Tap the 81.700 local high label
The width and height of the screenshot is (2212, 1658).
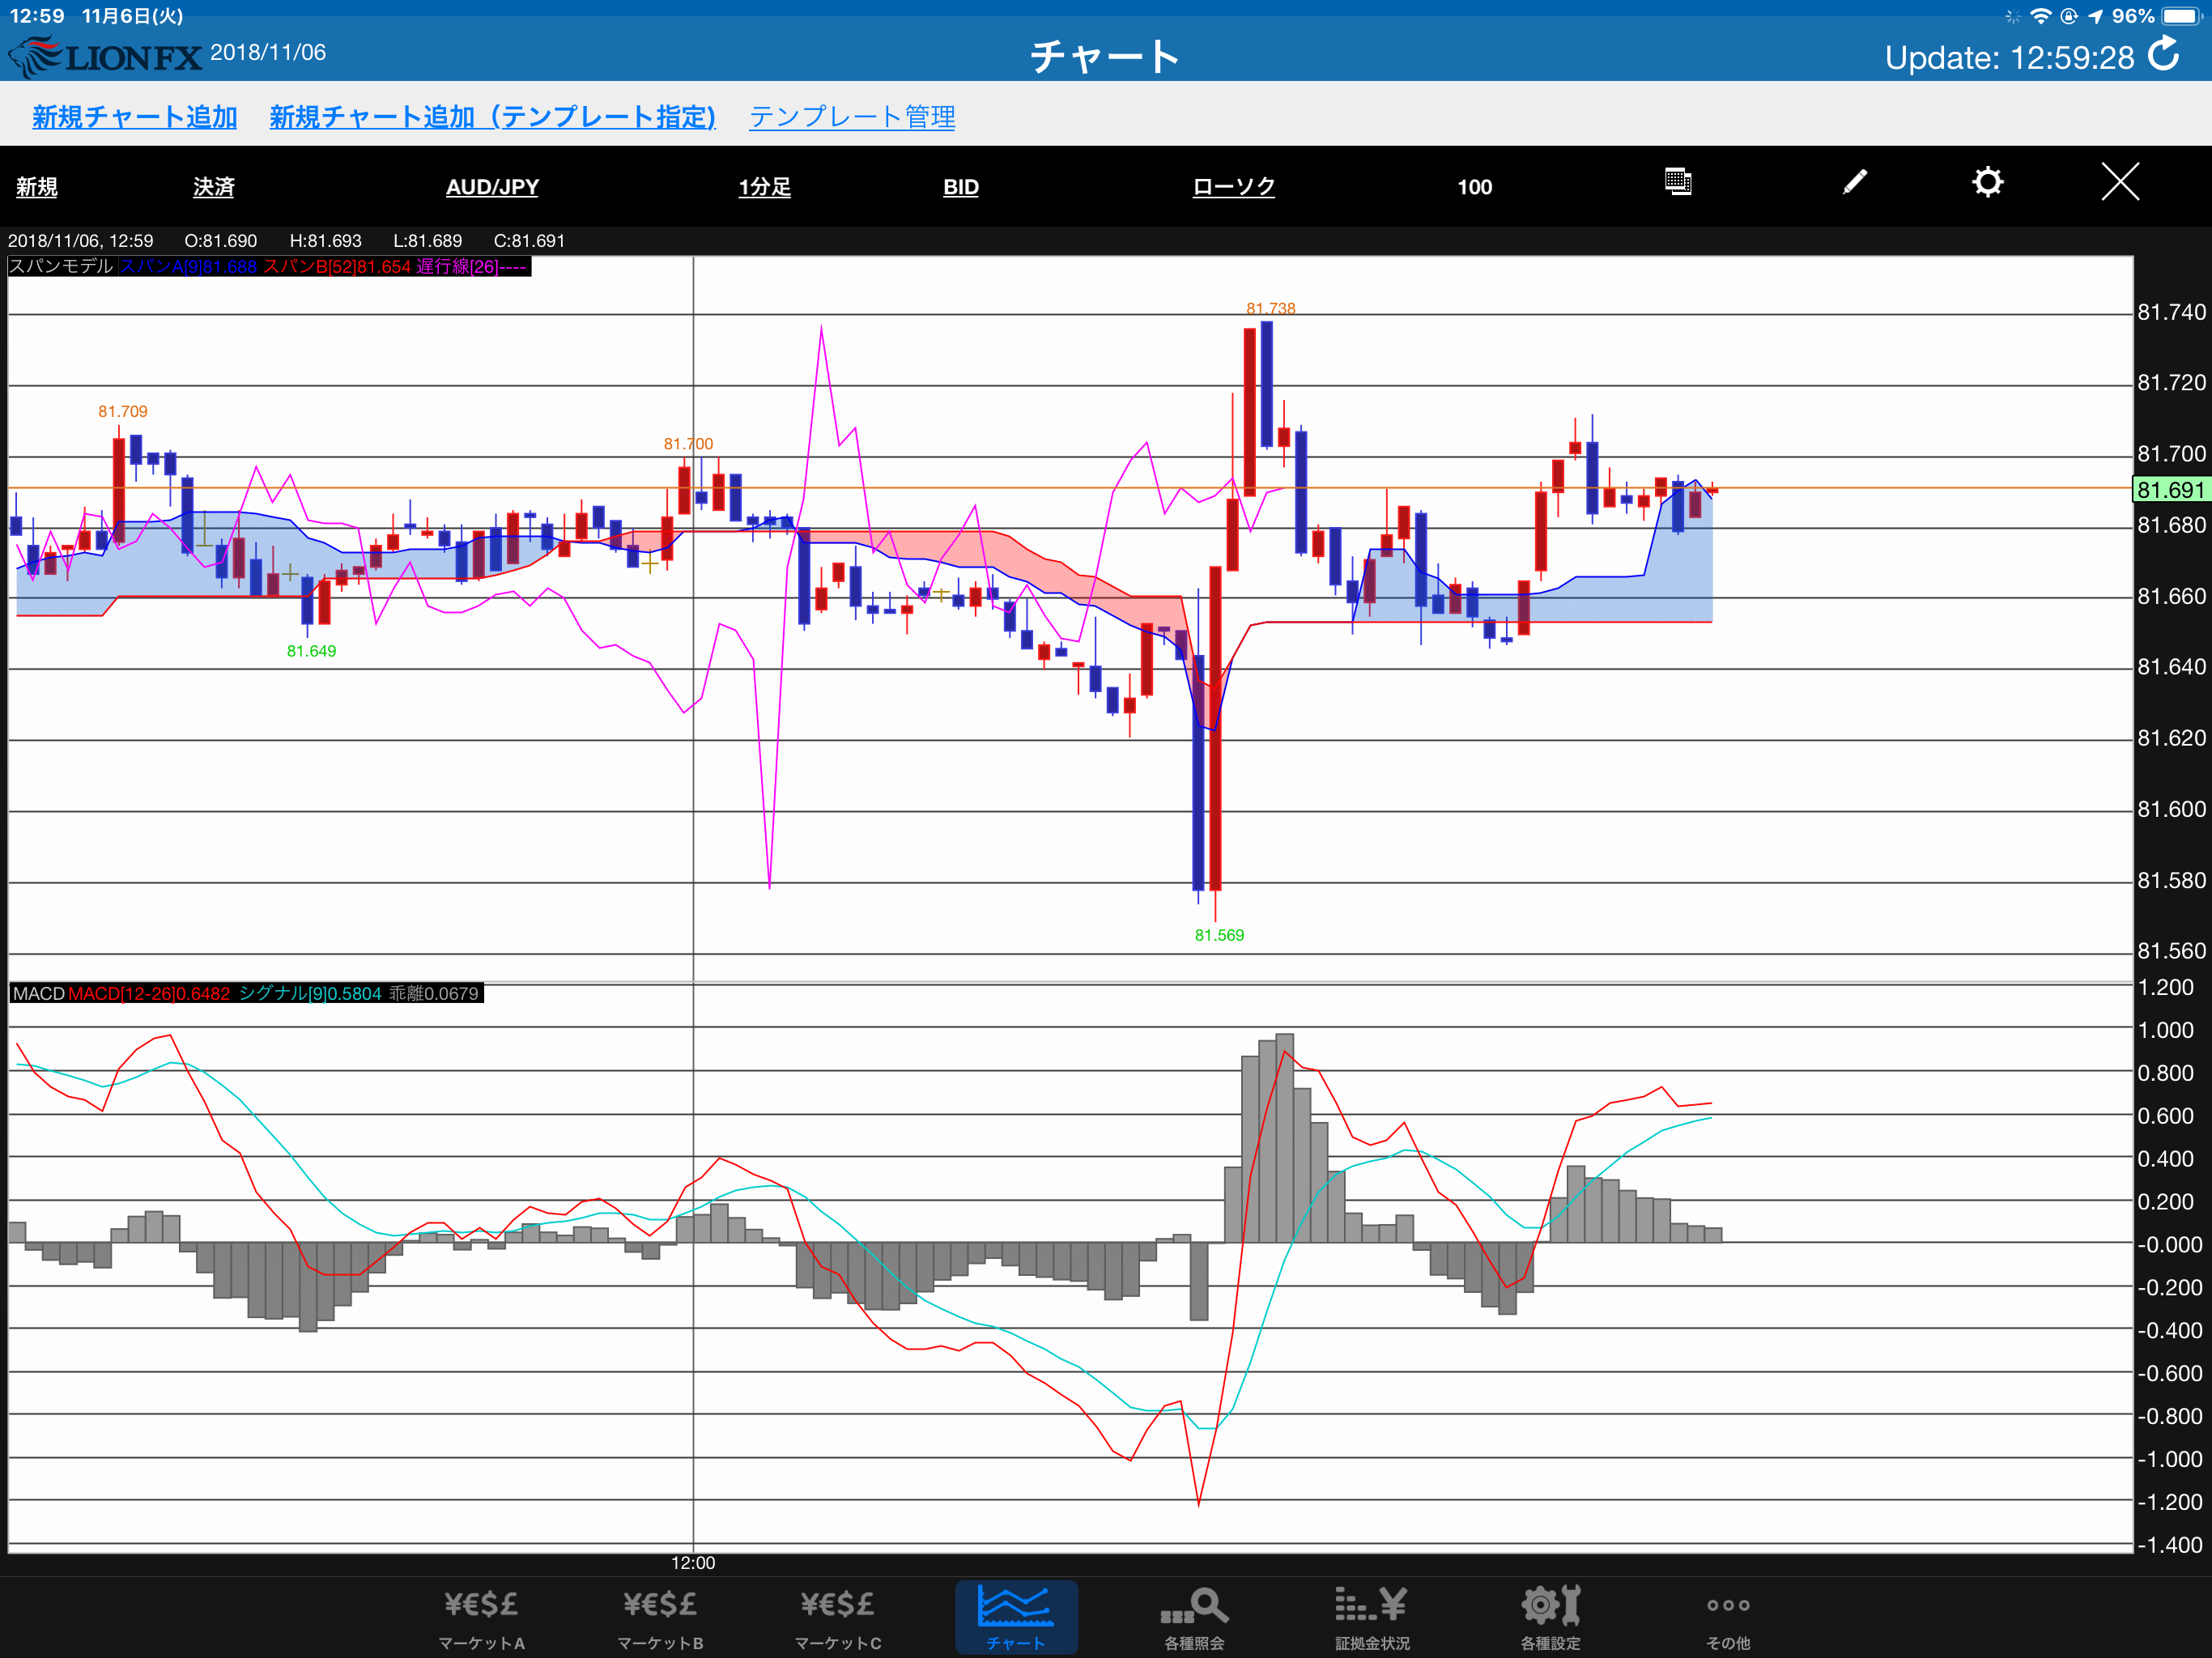pyautogui.click(x=689, y=444)
